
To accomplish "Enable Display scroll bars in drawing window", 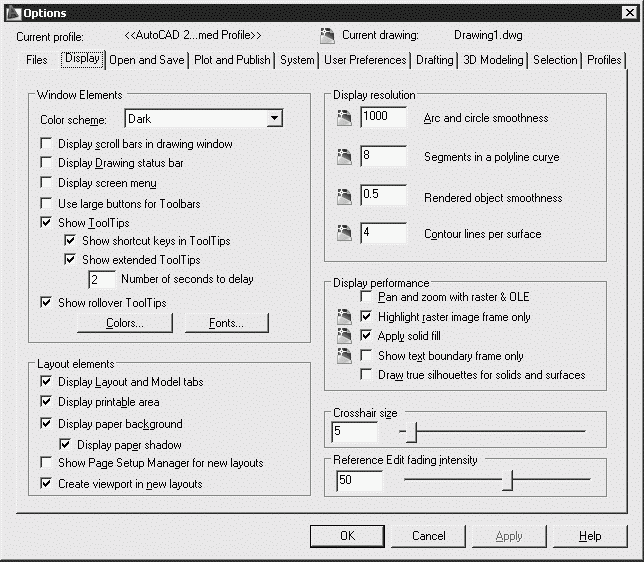I will (46, 144).
